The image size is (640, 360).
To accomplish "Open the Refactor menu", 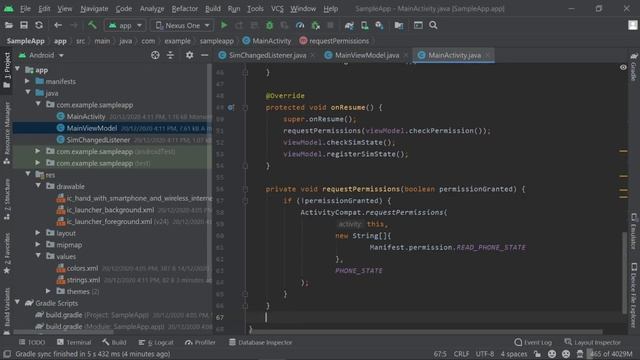I will 184,9.
